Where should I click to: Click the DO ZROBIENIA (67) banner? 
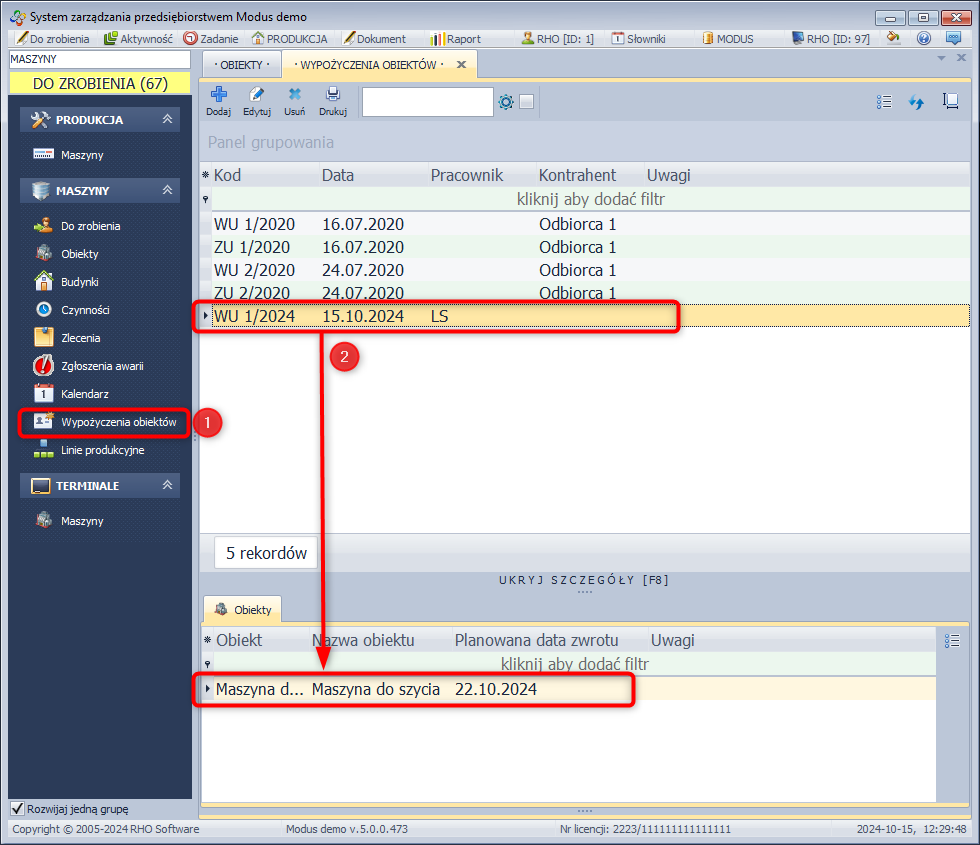tap(100, 83)
